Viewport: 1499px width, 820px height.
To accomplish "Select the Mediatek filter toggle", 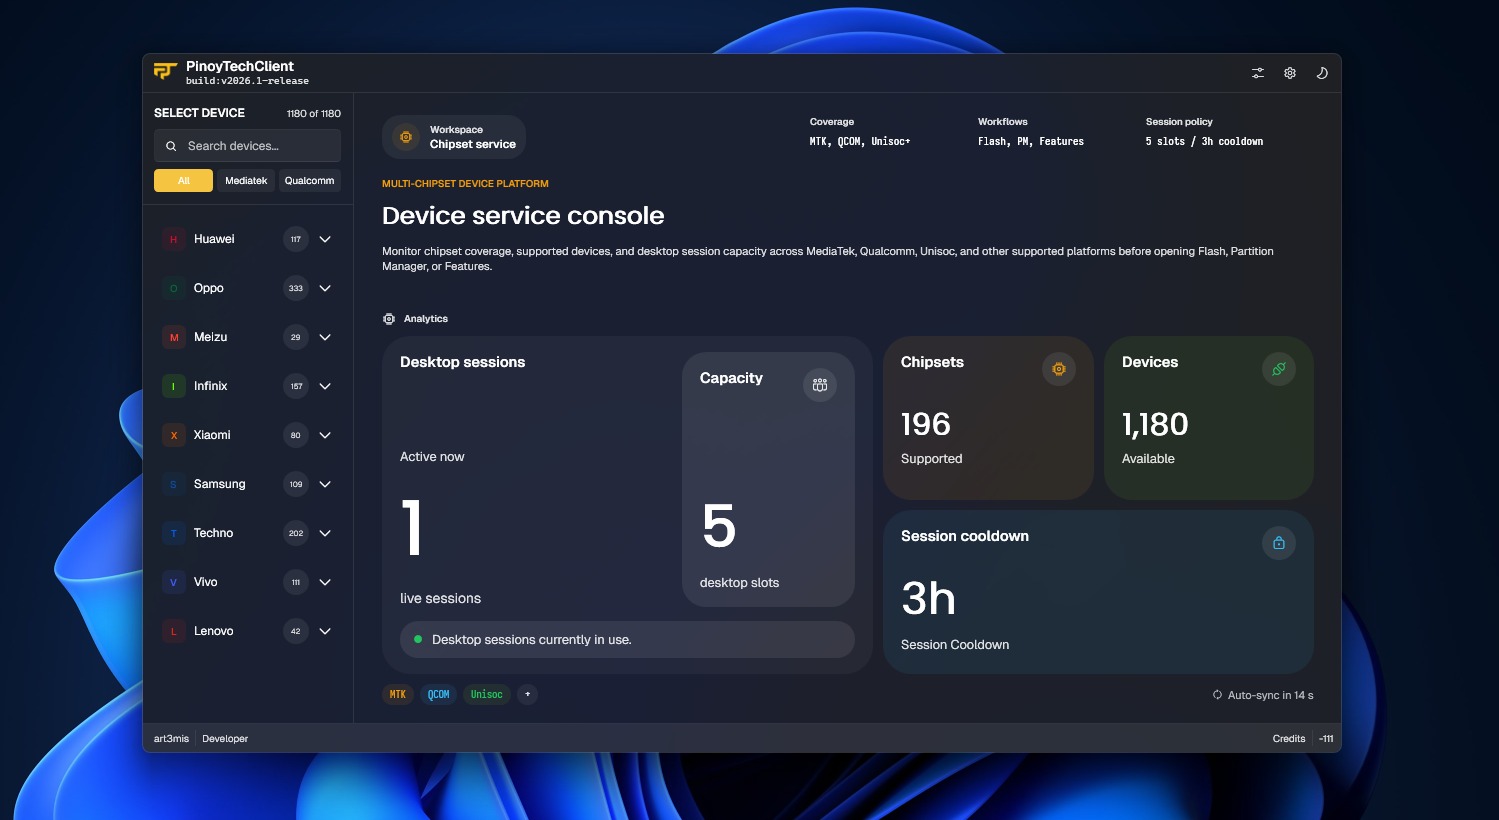I will (245, 181).
